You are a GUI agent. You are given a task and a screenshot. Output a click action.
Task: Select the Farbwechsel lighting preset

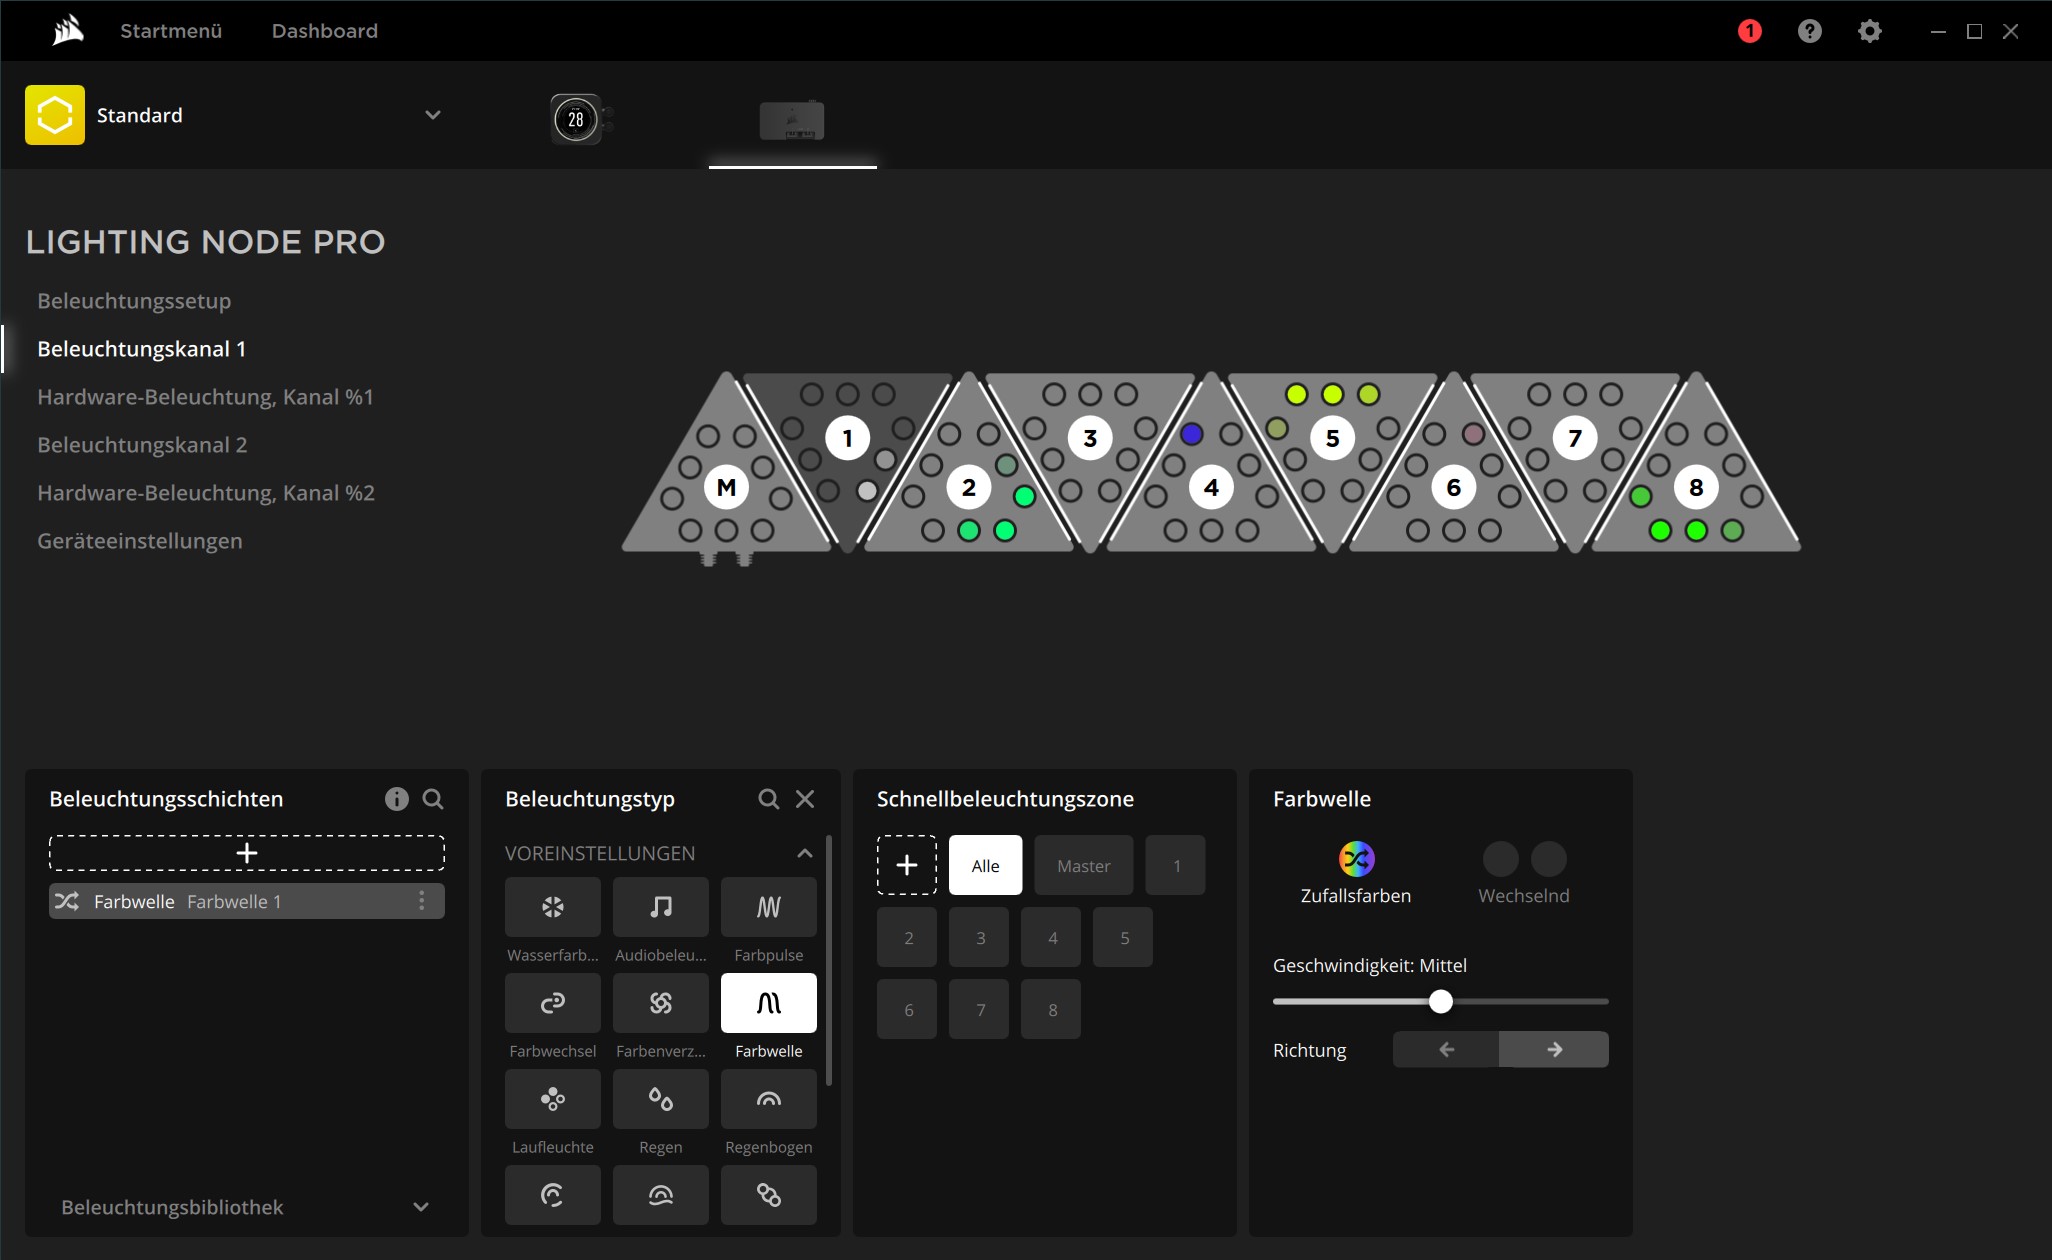point(552,1003)
